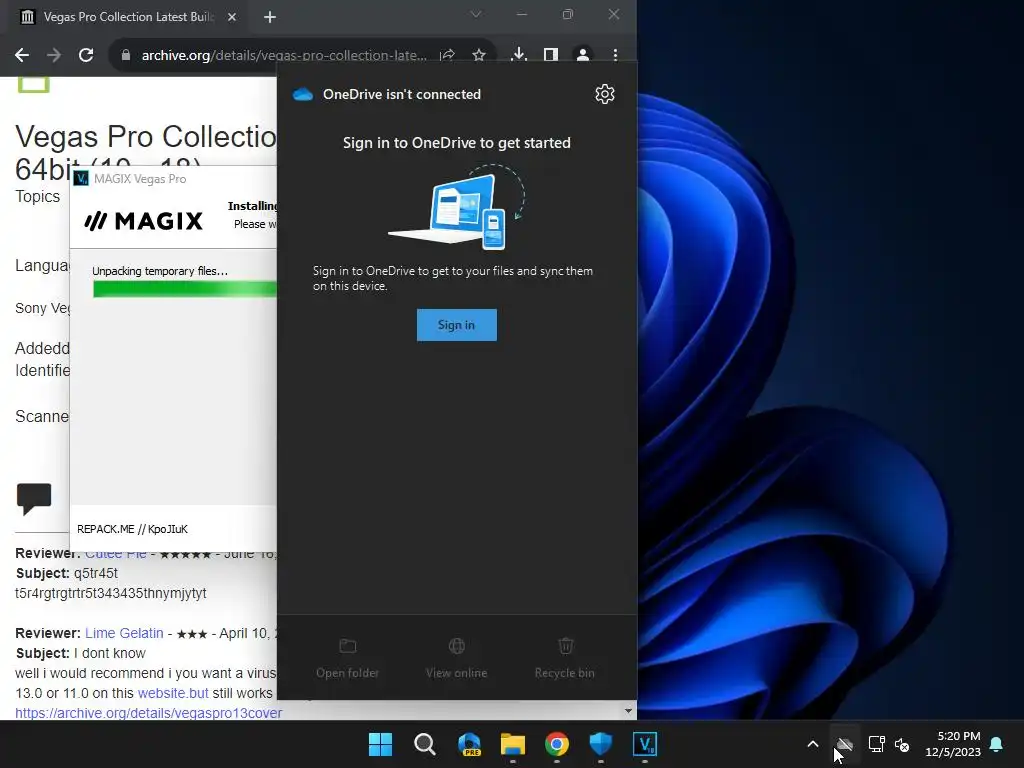Open Lime Gelatin reviewer link
Viewport: 1024px width, 768px height.
point(124,633)
